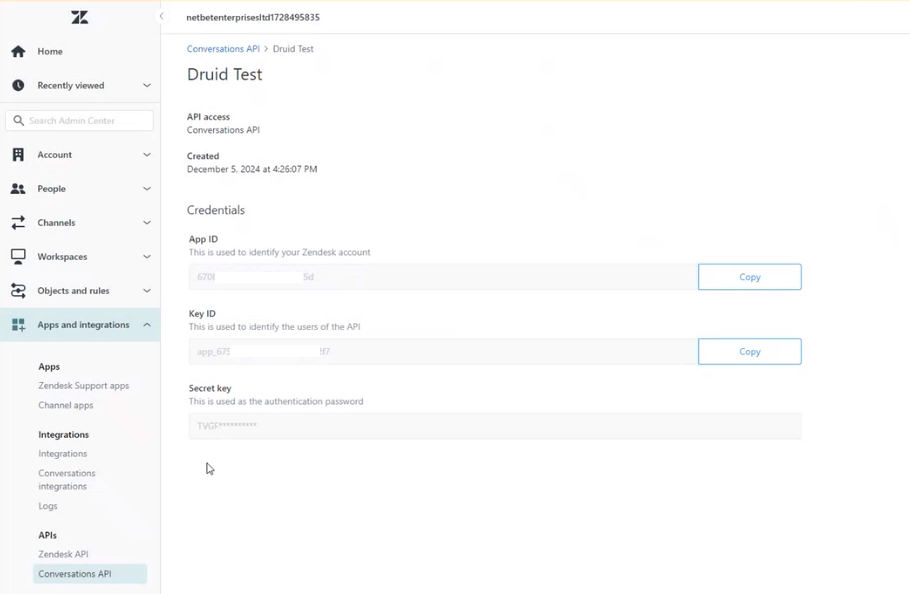This screenshot has width=910, height=594.
Task: Click the Objects and rules icon
Action: pyautogui.click(x=18, y=291)
